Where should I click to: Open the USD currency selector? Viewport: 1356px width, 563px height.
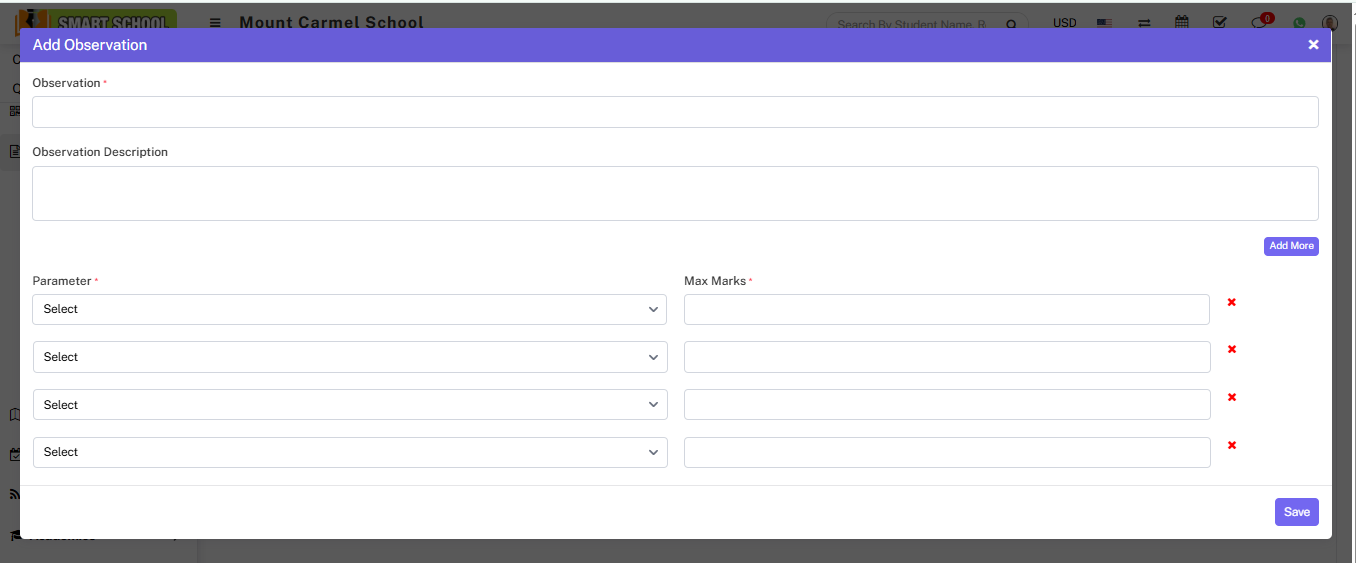(x=1064, y=22)
